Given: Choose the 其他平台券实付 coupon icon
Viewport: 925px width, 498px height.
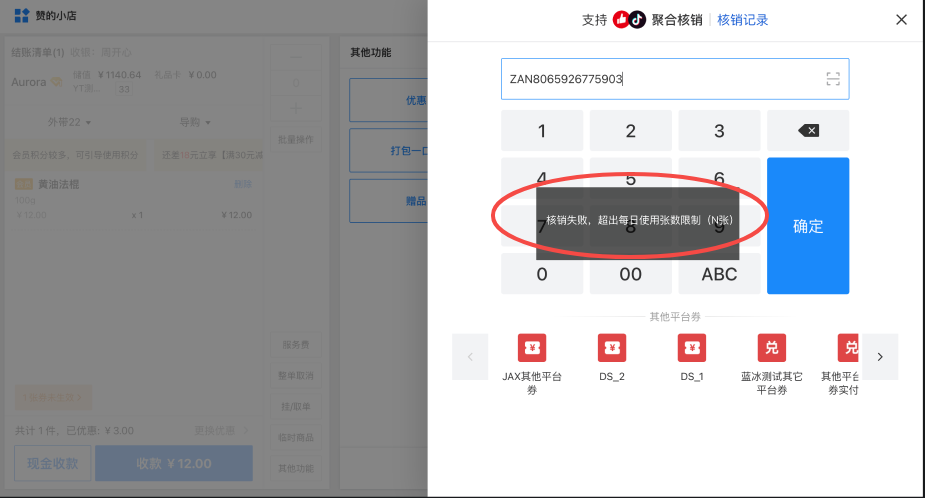Looking at the screenshot, I should coord(848,348).
